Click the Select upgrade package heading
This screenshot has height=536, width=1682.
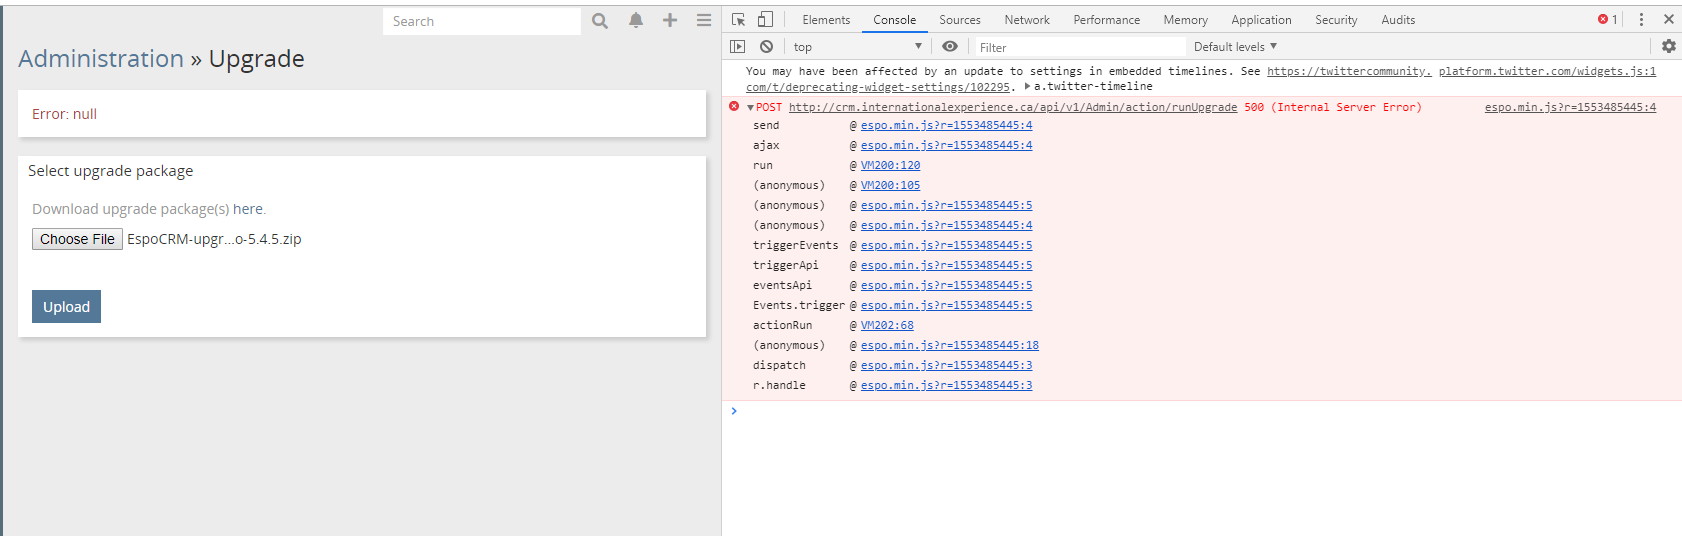(110, 171)
